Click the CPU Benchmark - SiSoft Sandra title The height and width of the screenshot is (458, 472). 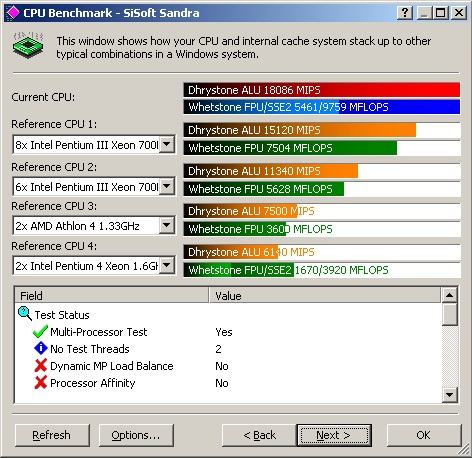[111, 13]
